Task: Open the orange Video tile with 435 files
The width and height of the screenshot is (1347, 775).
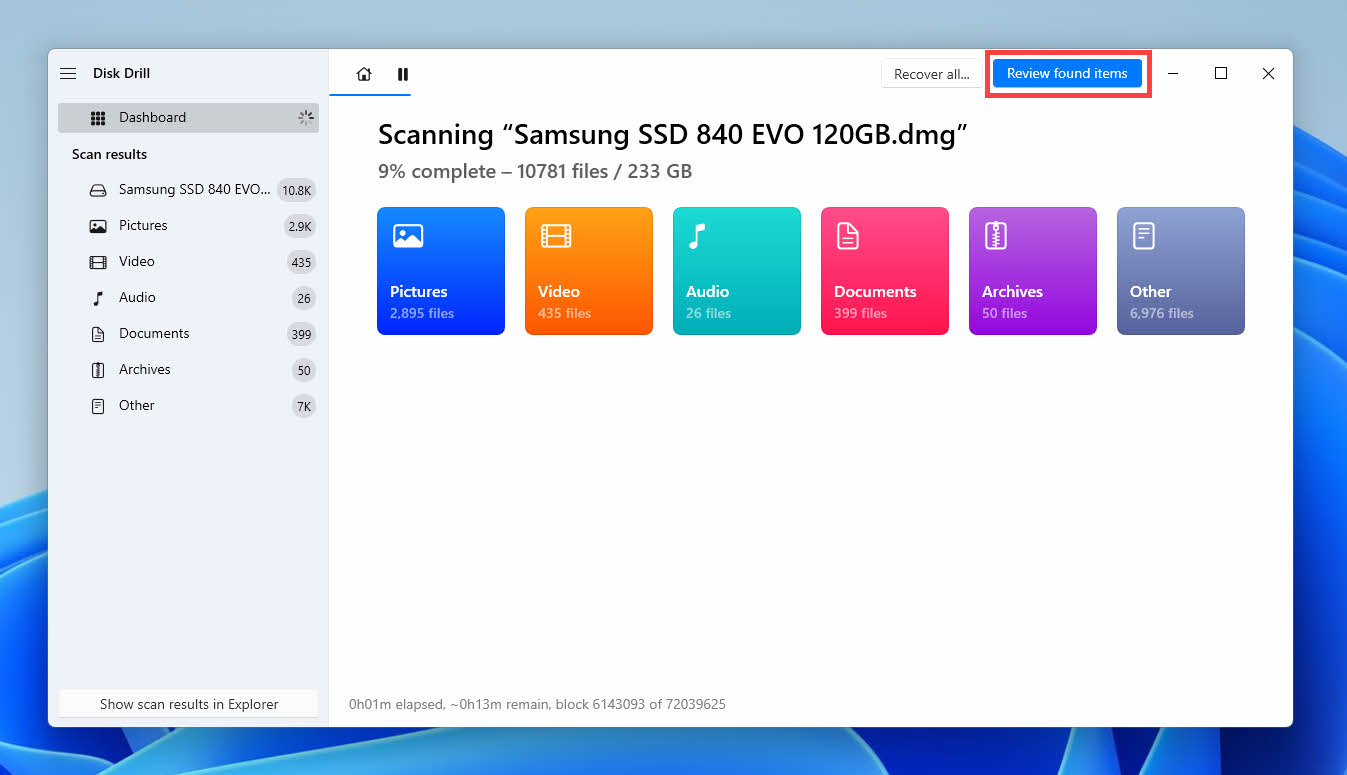Action: pos(589,271)
